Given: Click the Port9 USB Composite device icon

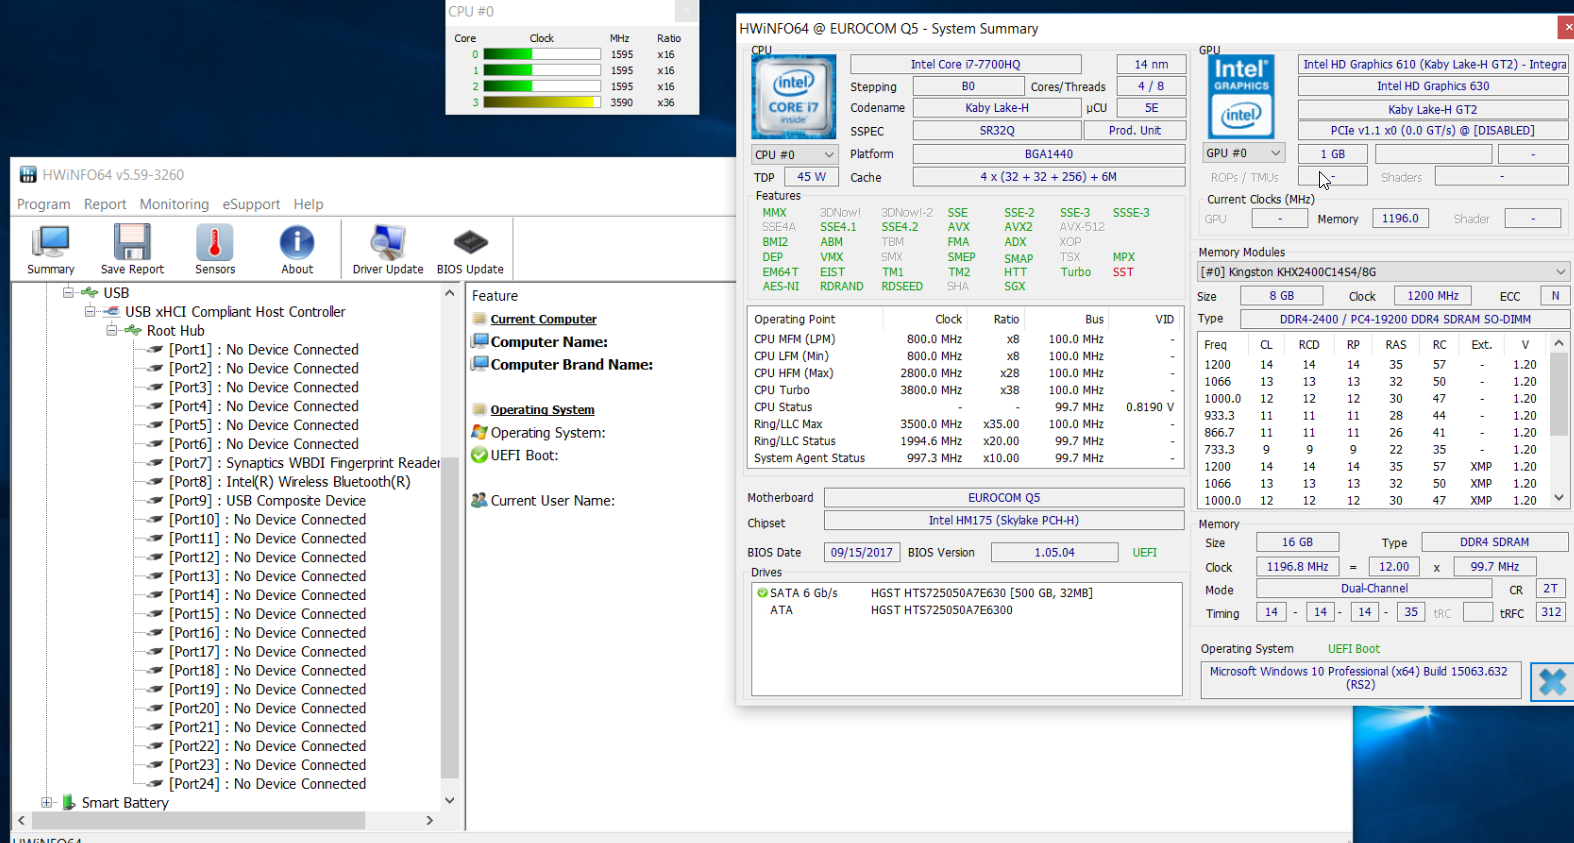Looking at the screenshot, I should (155, 501).
